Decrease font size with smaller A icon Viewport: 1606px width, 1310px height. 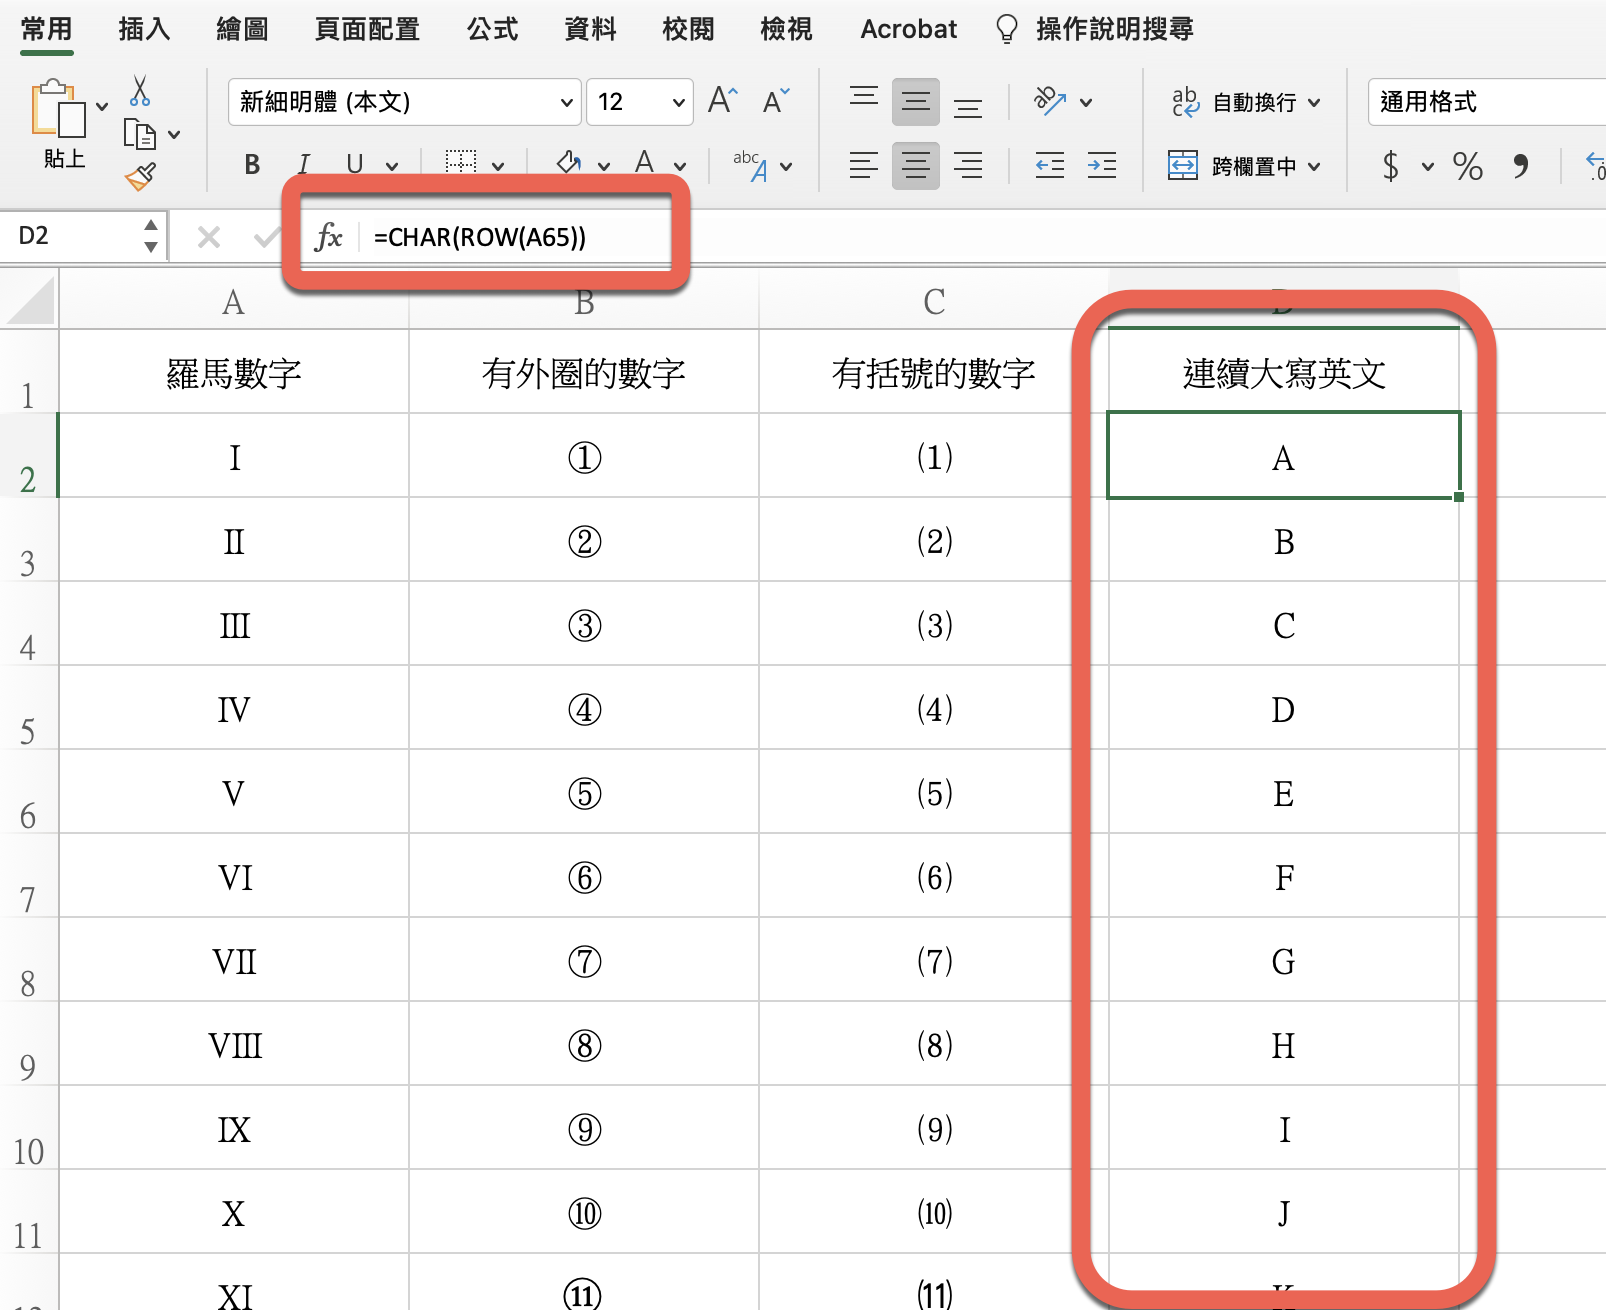[x=775, y=101]
